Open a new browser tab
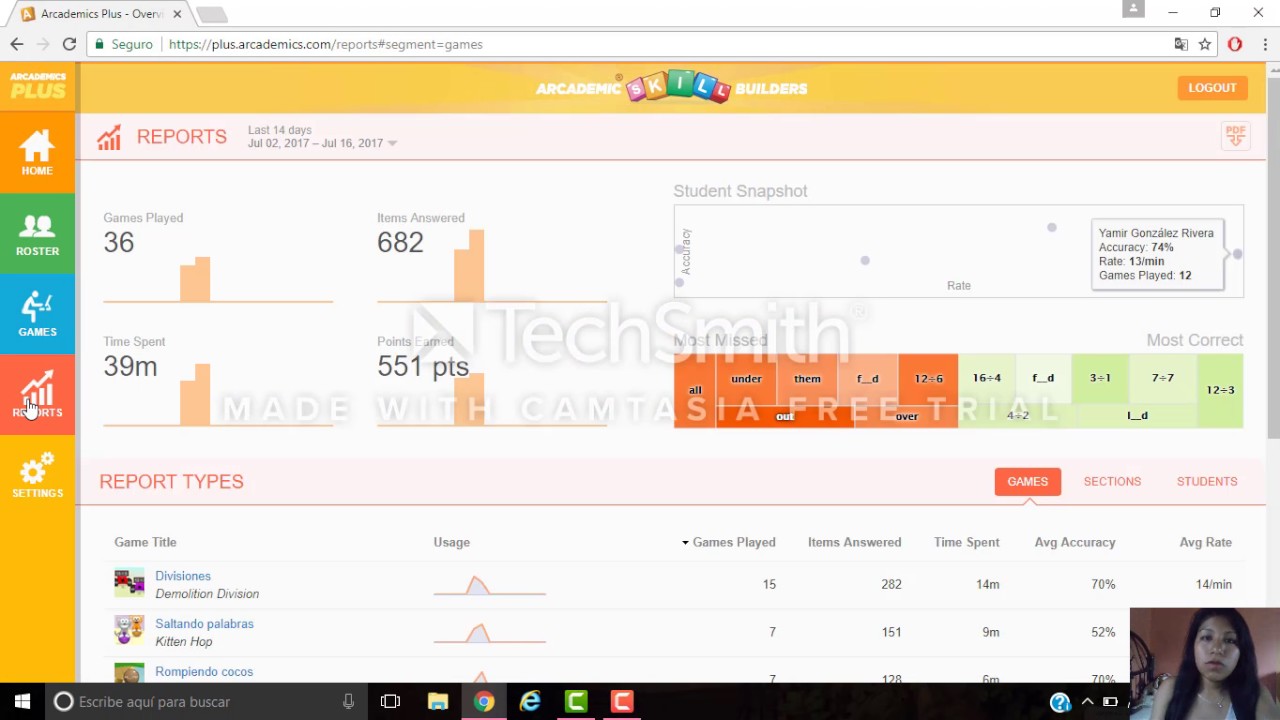Image resolution: width=1280 pixels, height=720 pixels. coord(211,14)
